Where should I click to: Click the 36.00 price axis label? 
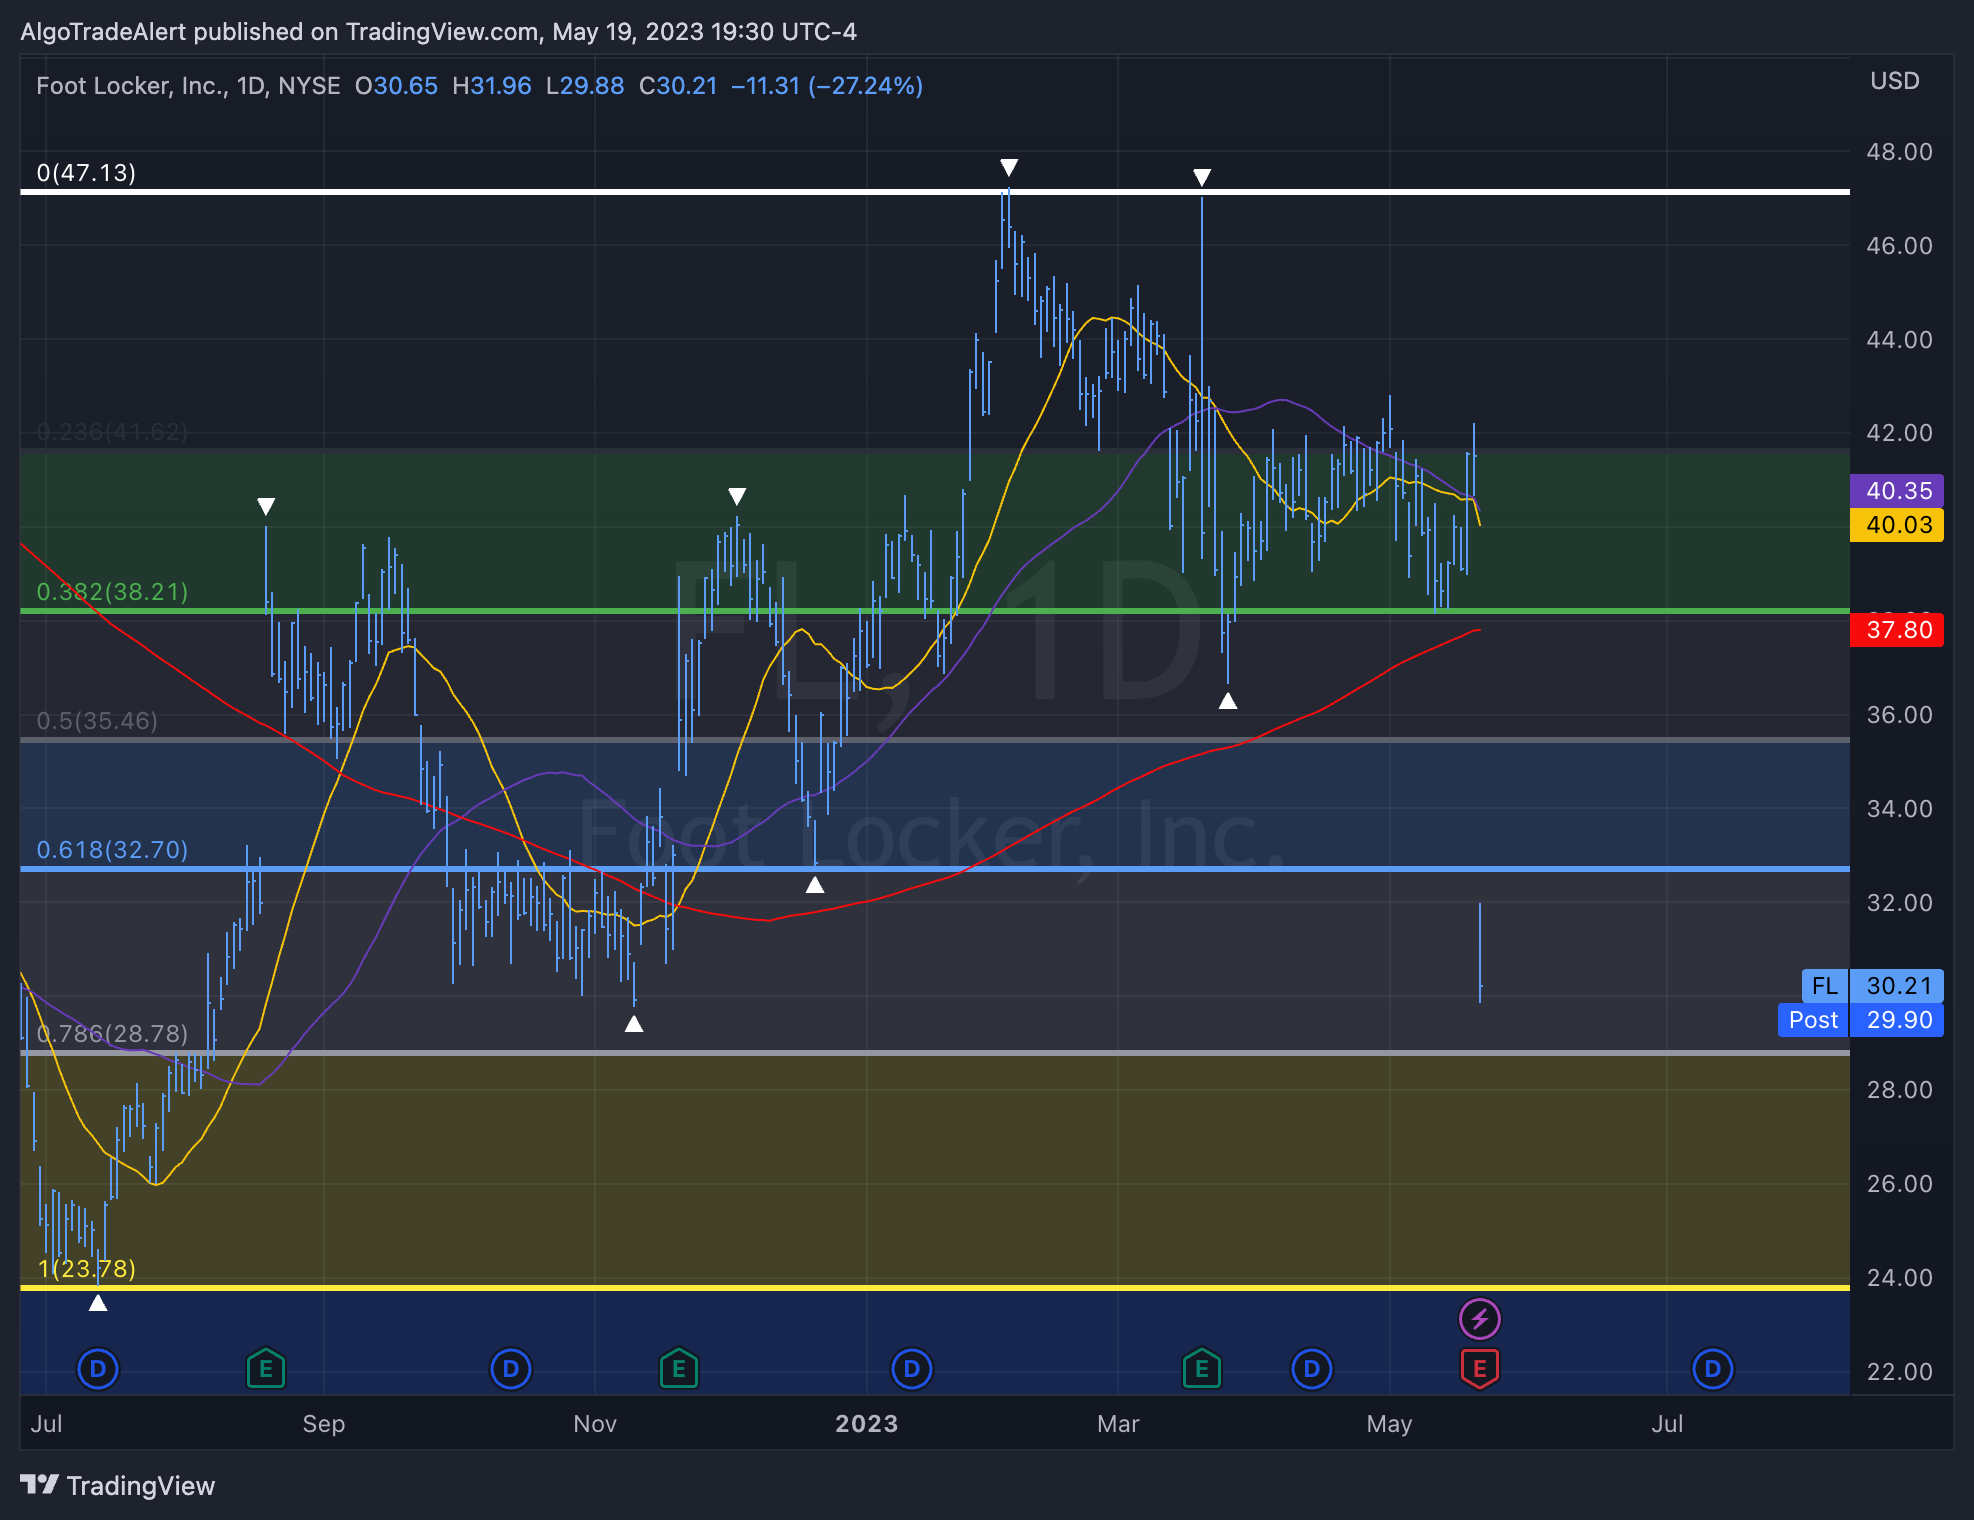[x=1899, y=715]
